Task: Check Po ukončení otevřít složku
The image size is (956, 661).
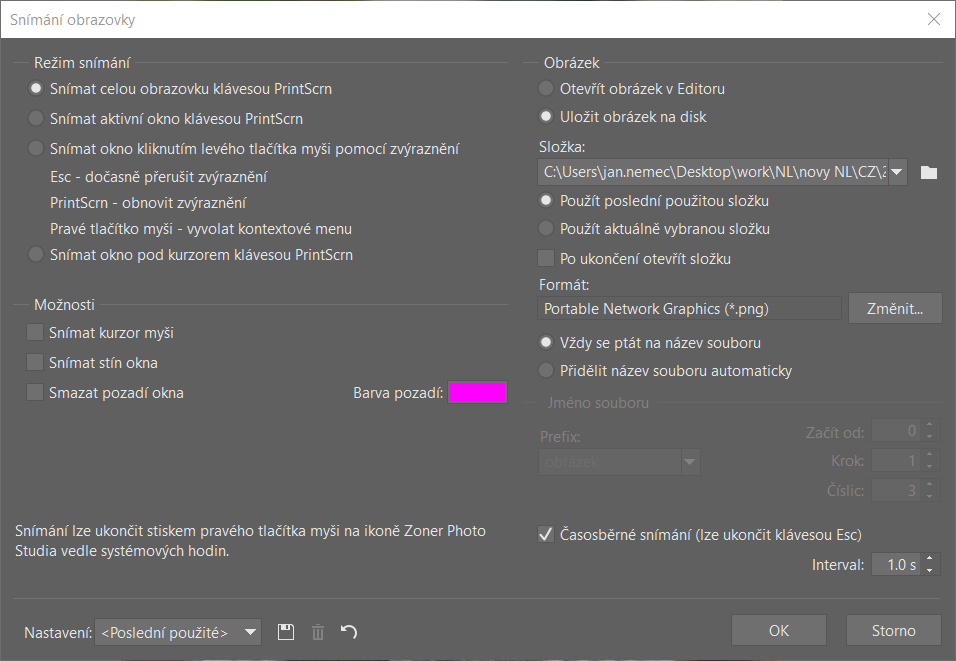Action: [x=546, y=259]
